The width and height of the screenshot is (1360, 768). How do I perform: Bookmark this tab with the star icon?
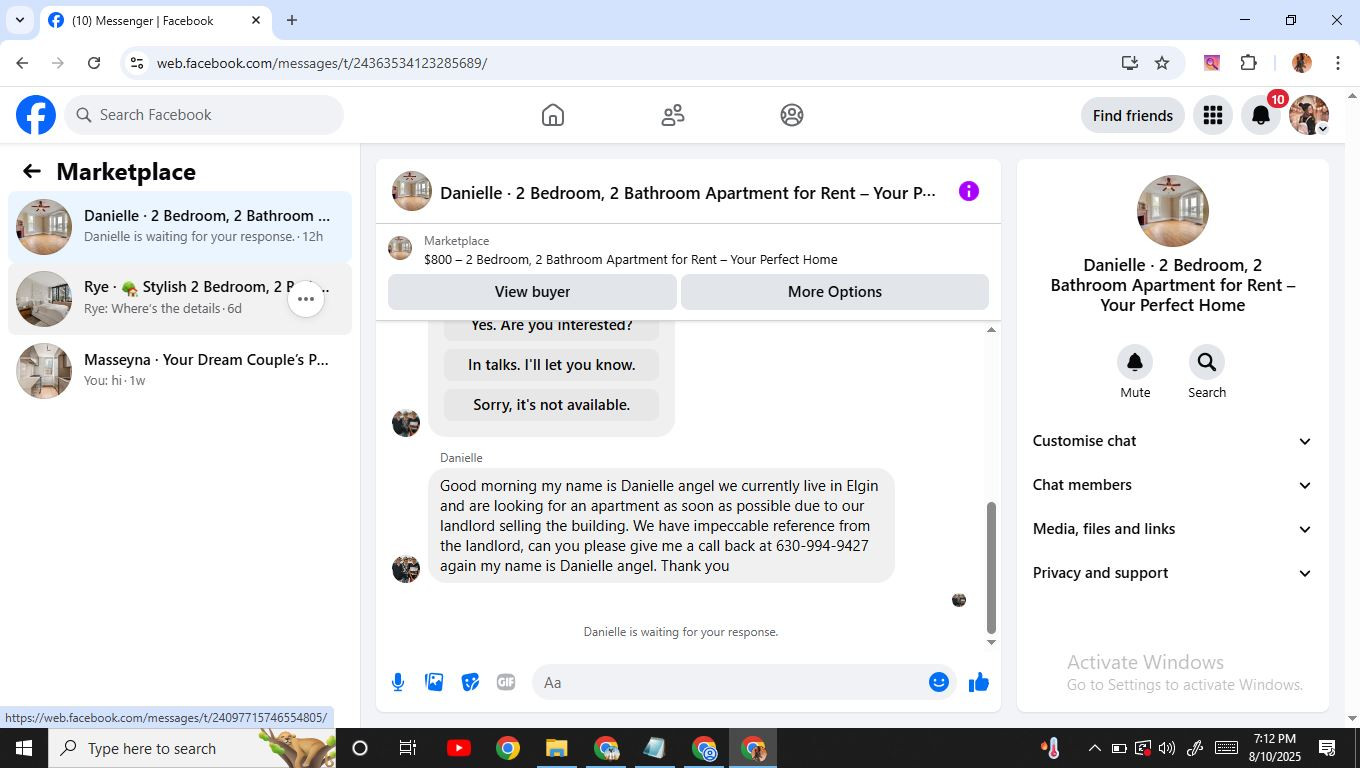[x=1162, y=63]
